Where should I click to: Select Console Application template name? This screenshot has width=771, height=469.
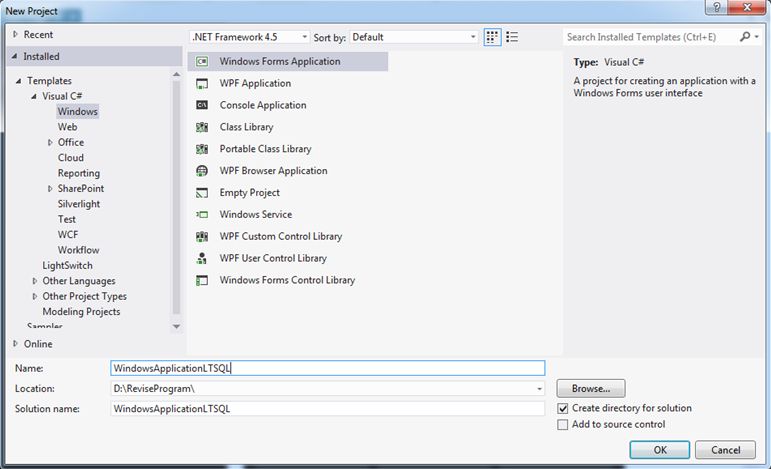coord(263,105)
